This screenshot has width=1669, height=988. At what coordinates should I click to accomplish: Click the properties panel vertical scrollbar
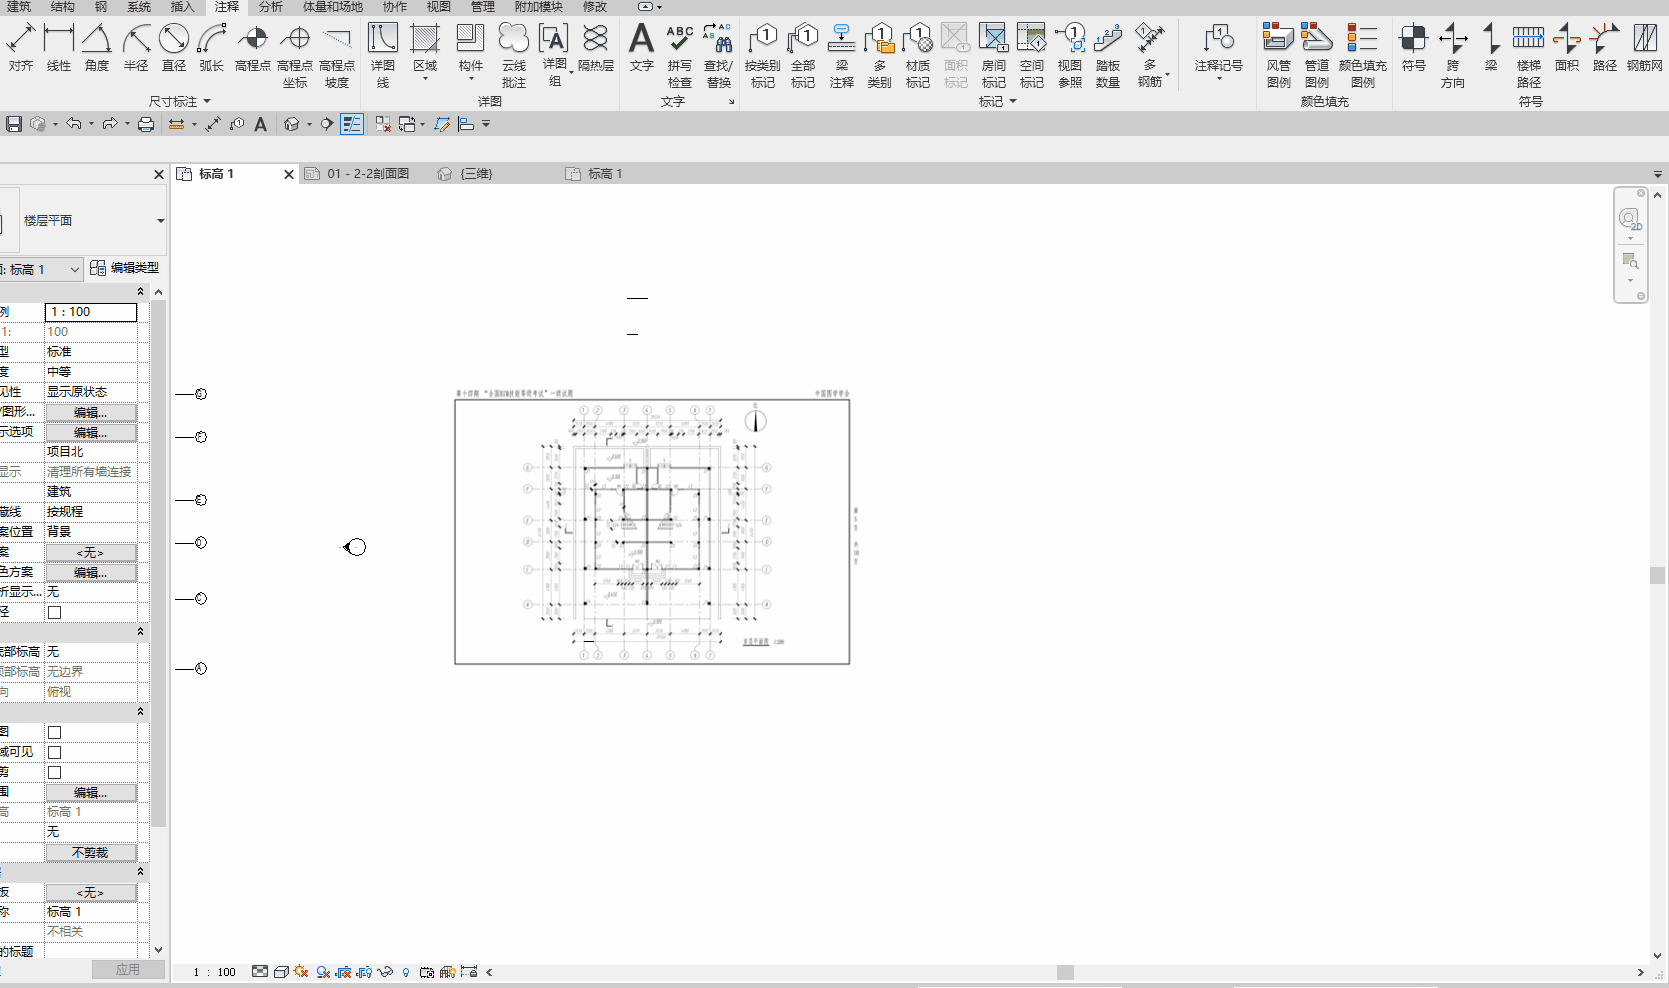click(159, 563)
